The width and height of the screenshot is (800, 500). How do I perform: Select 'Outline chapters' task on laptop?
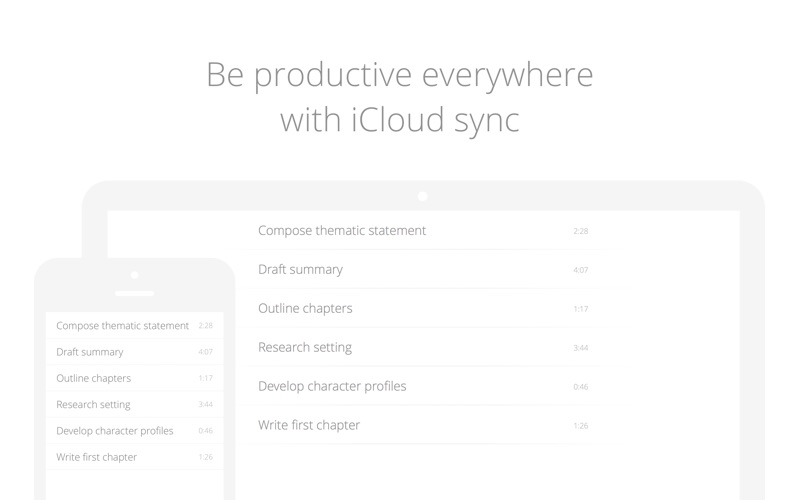[x=305, y=308]
